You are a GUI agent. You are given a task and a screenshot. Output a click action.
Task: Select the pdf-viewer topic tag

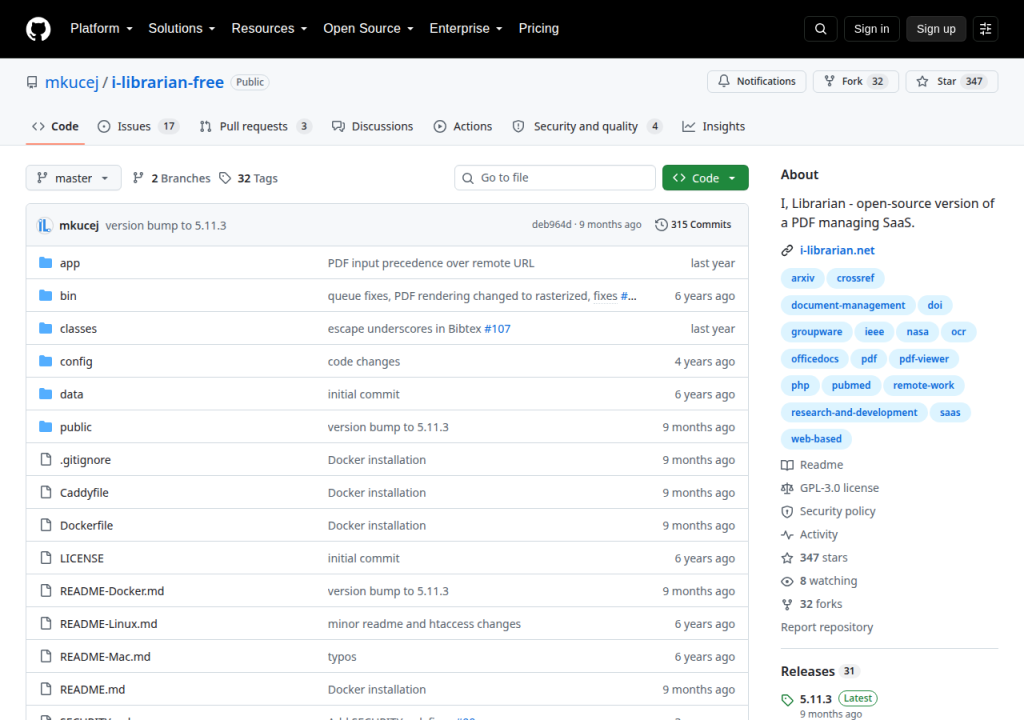click(x=923, y=359)
